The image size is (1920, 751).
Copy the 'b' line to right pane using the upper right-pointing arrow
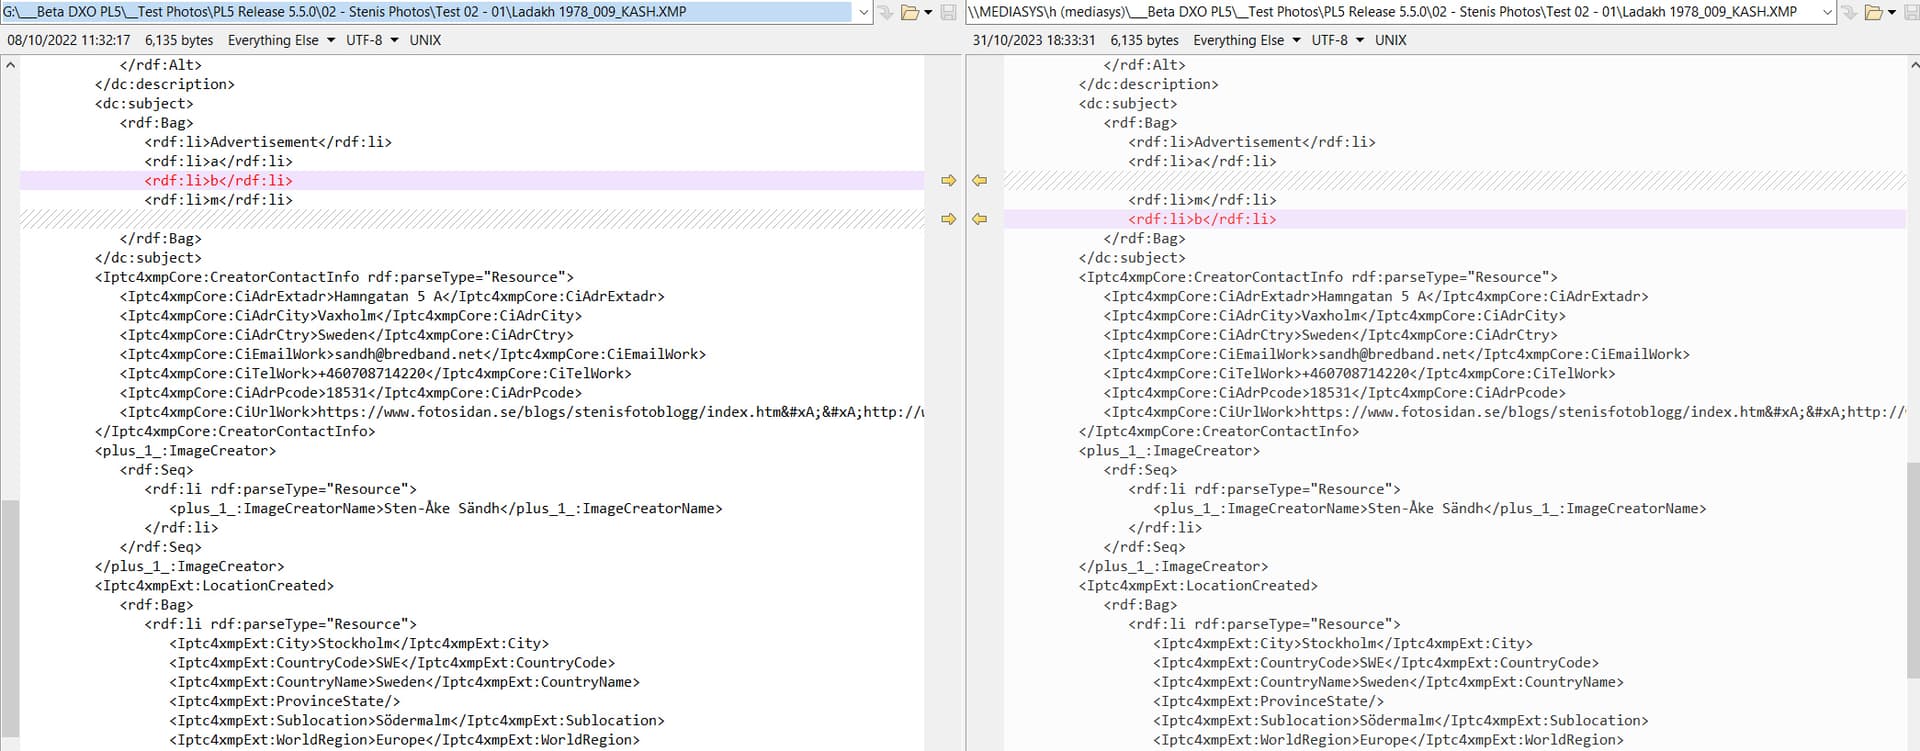coord(948,181)
